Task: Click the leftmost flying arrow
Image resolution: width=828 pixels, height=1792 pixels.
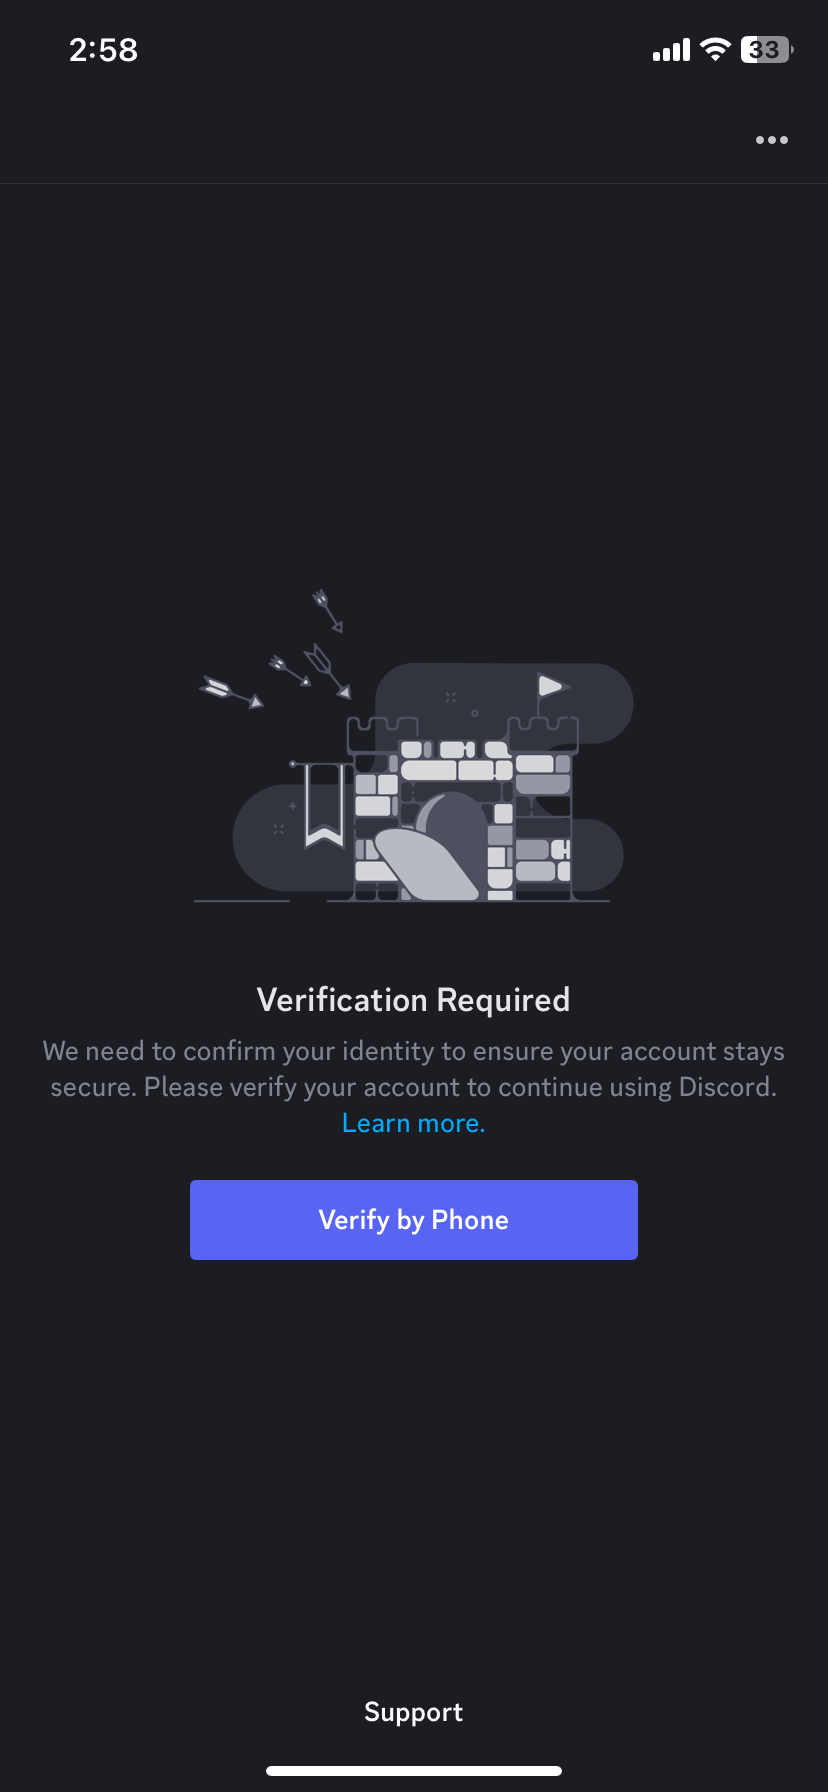Action: pyautogui.click(x=230, y=691)
